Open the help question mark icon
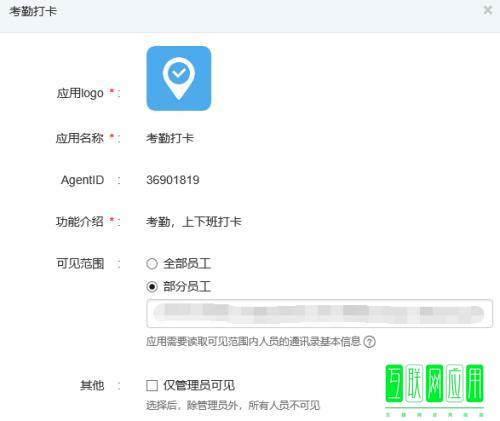500x421 pixels. 369,342
